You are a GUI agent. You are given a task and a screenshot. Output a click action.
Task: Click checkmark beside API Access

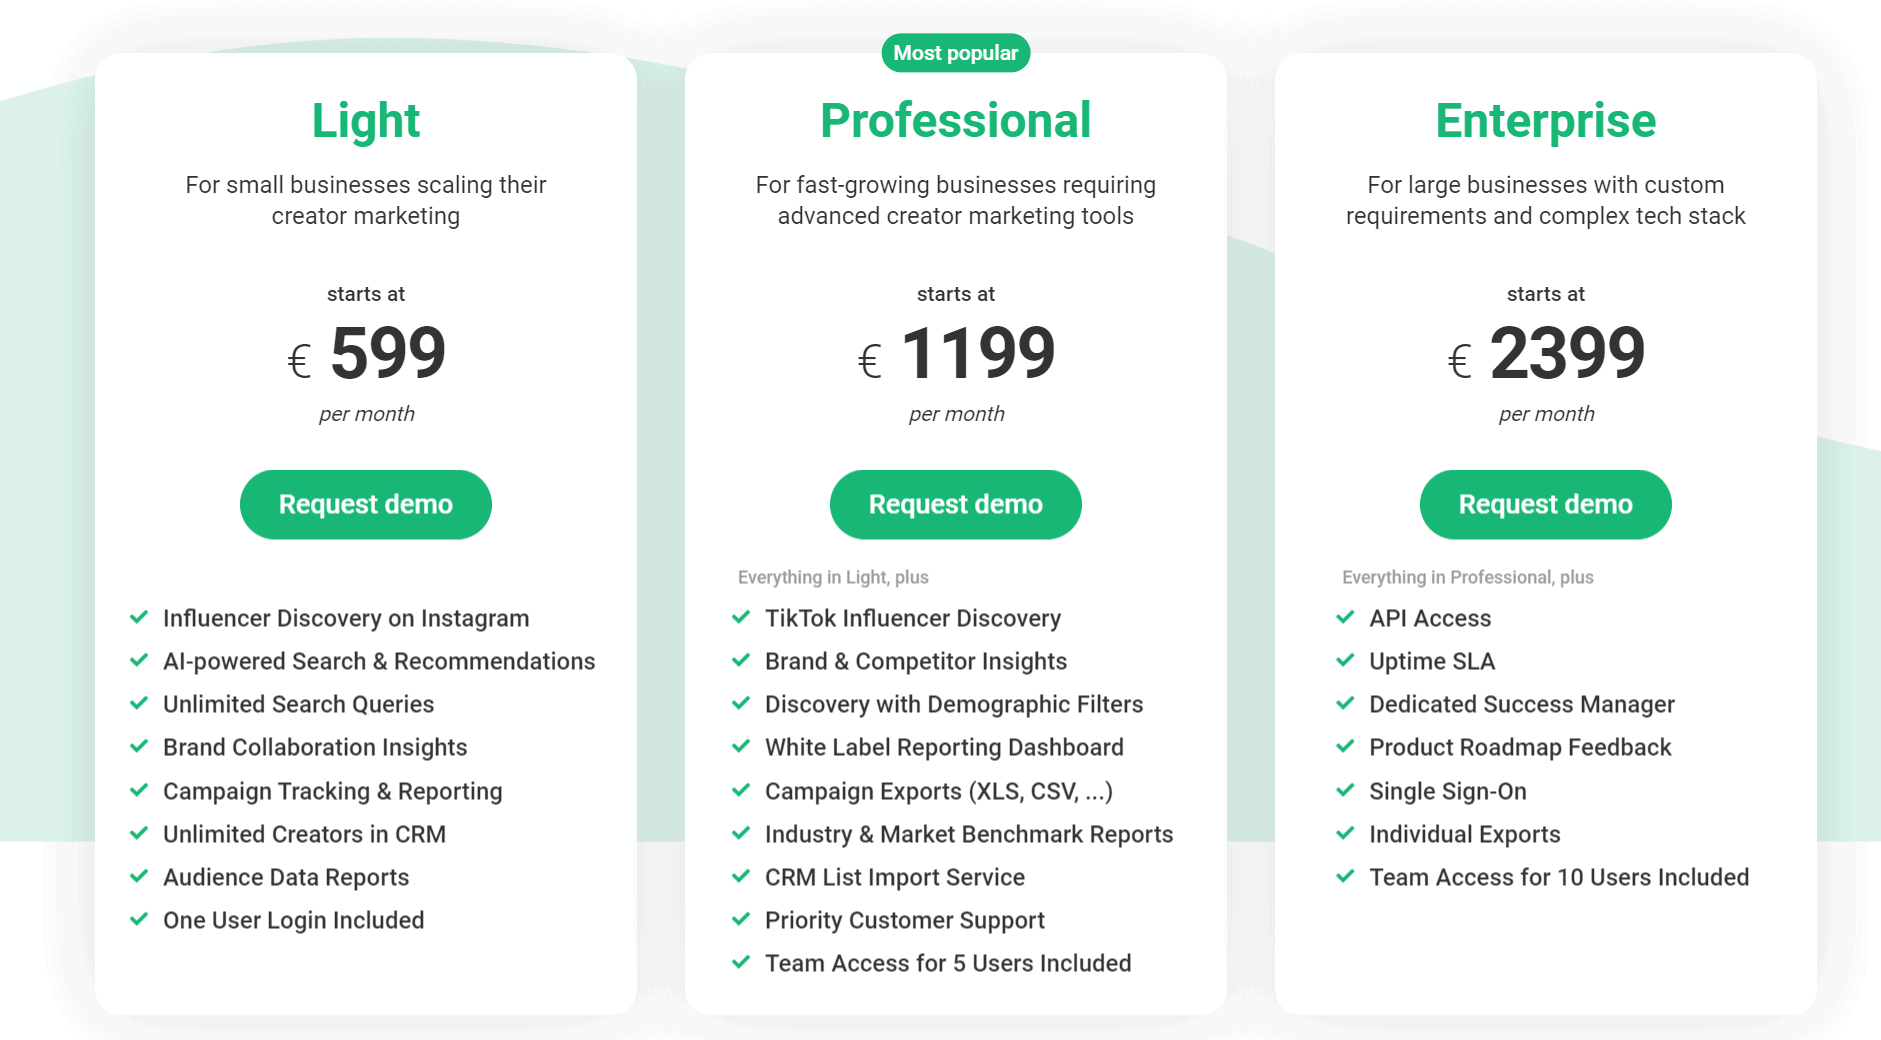[x=1345, y=617]
